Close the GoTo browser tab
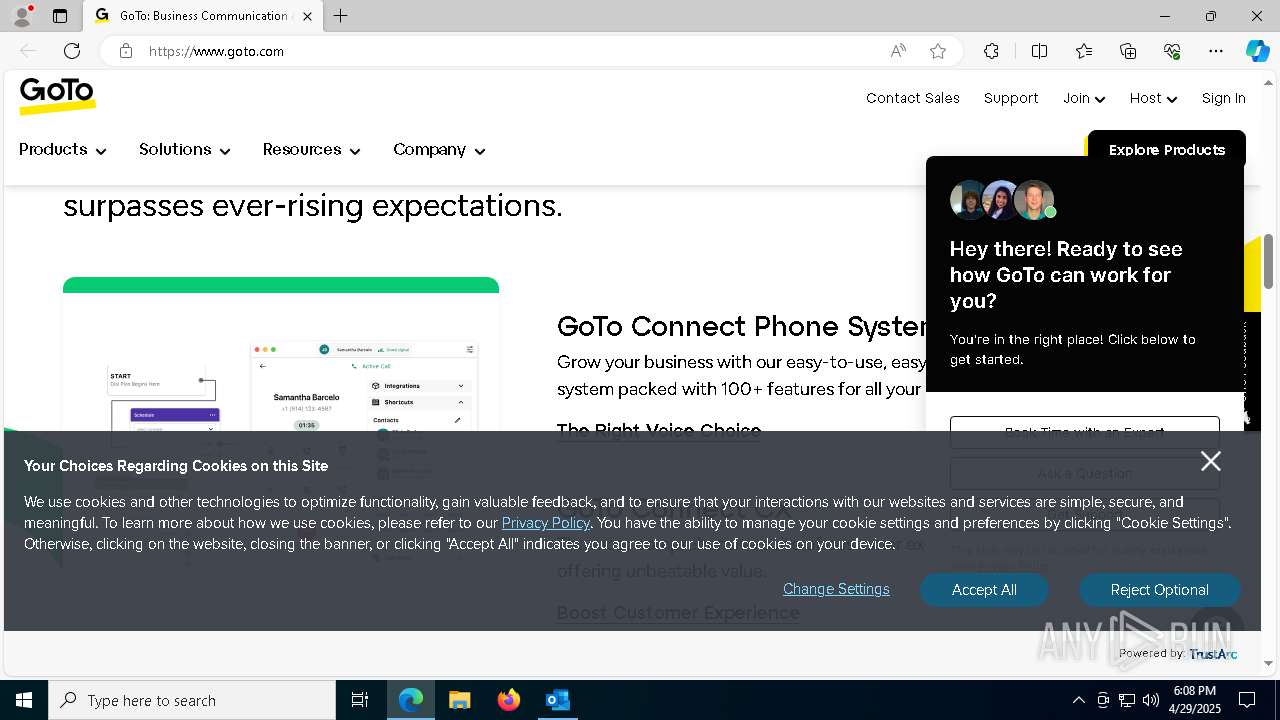The image size is (1280, 720). (x=307, y=16)
